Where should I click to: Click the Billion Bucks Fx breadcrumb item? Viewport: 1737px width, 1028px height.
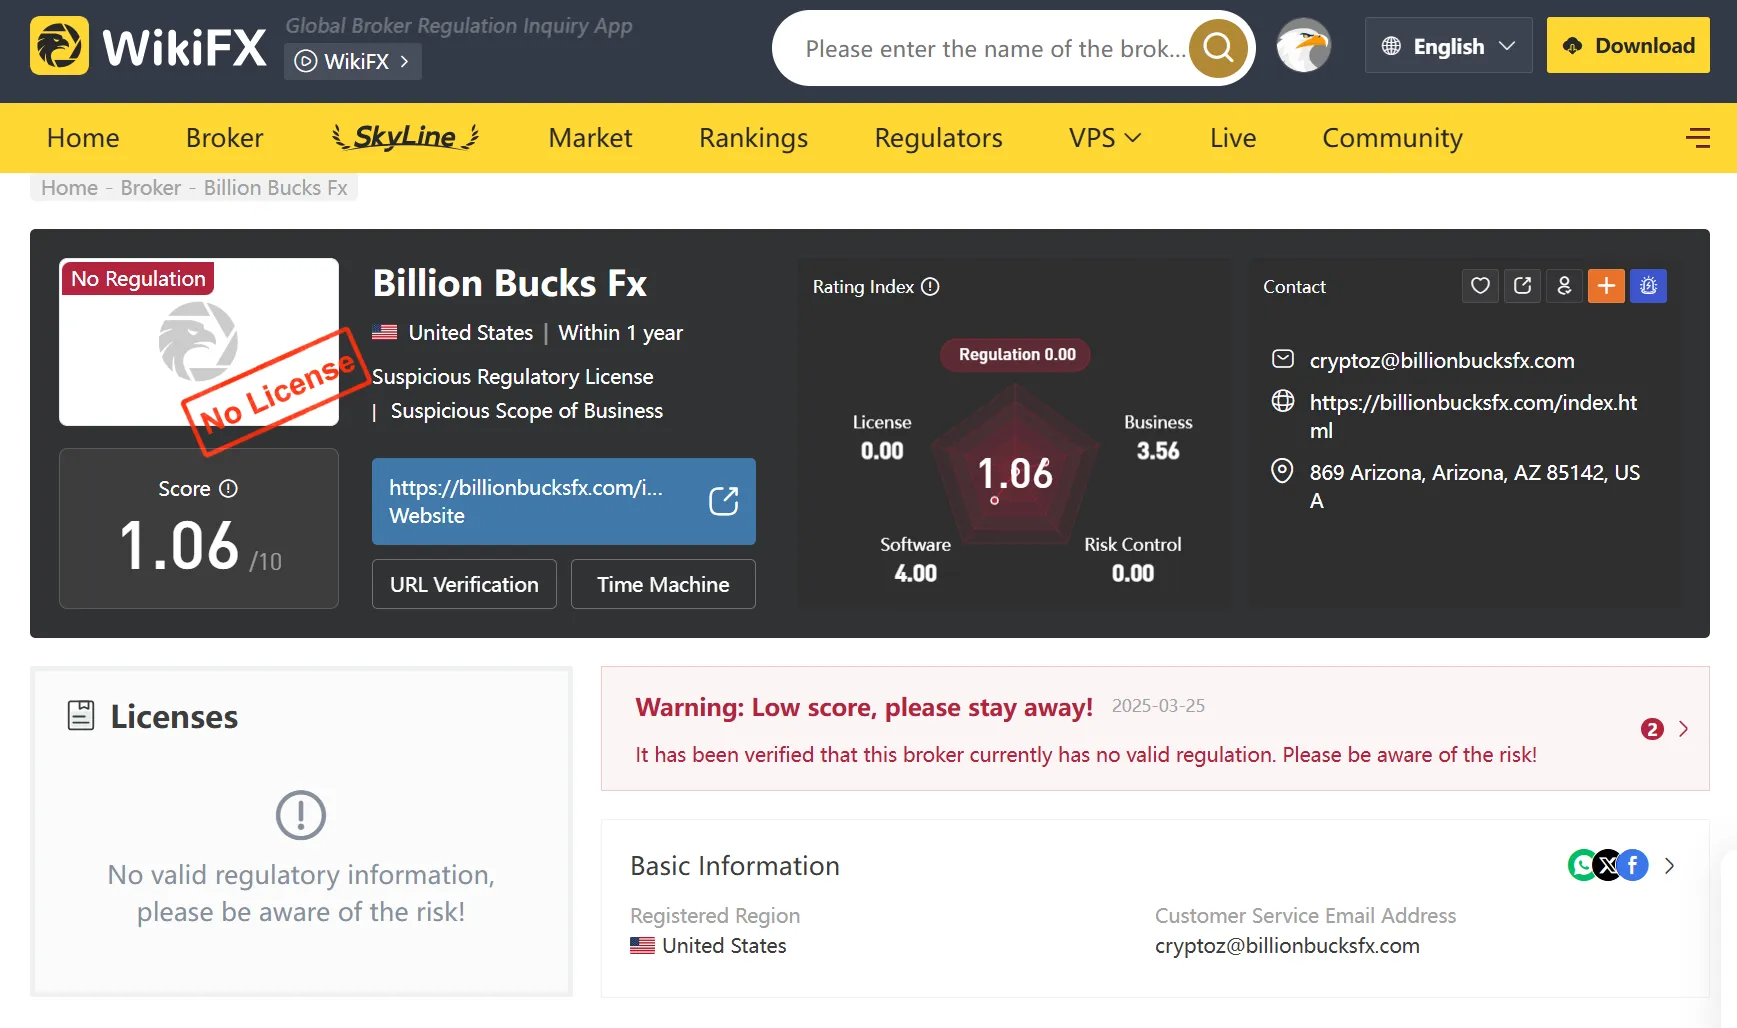[x=275, y=188]
